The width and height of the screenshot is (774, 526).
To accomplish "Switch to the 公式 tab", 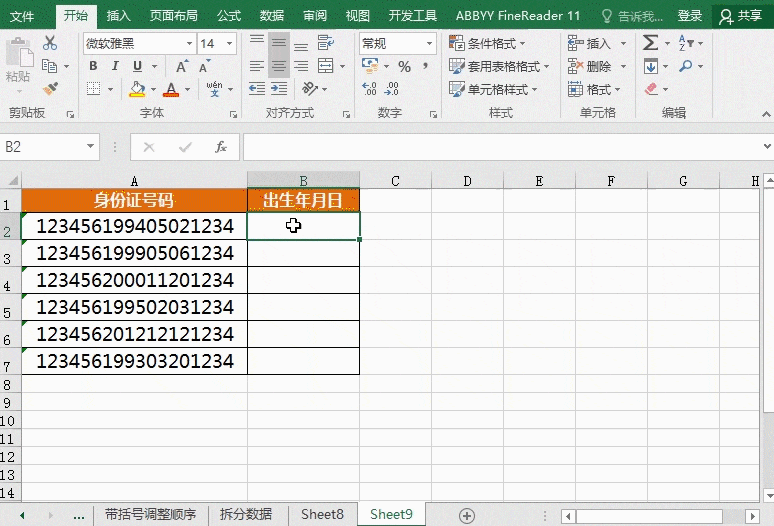I will coord(229,15).
